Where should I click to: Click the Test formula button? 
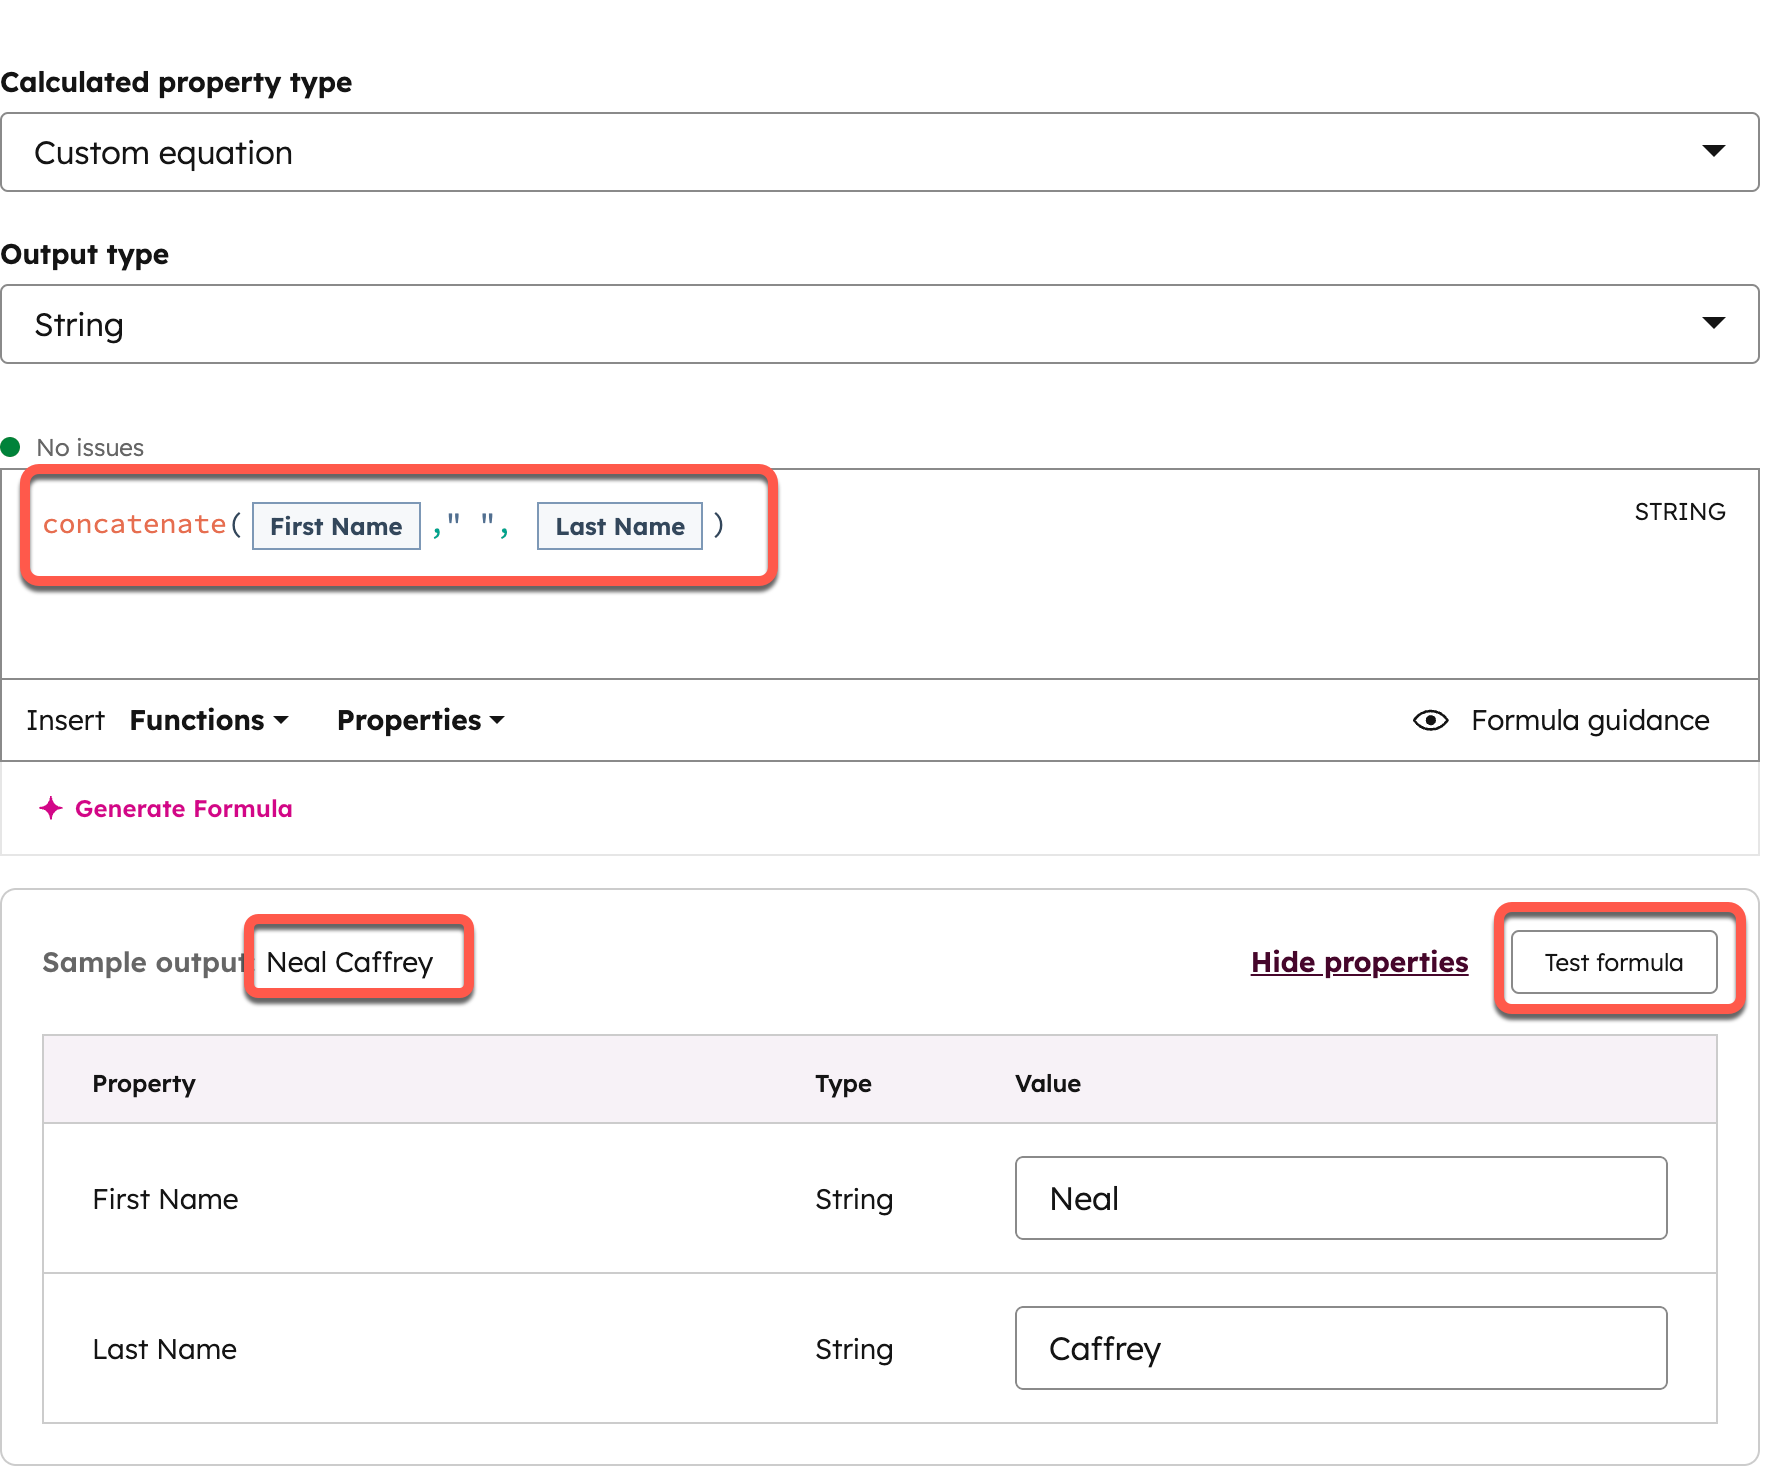tap(1614, 962)
